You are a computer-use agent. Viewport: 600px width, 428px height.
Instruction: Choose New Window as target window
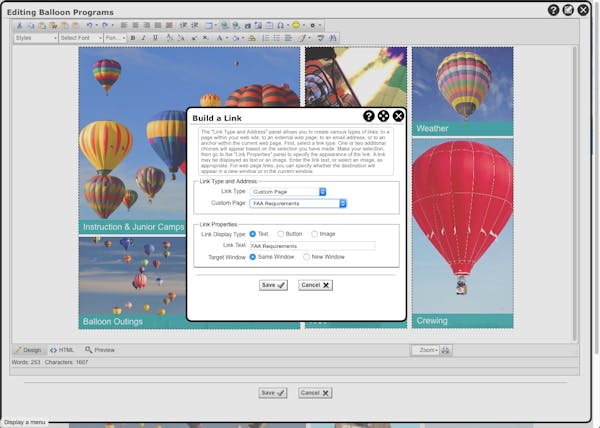tap(307, 257)
